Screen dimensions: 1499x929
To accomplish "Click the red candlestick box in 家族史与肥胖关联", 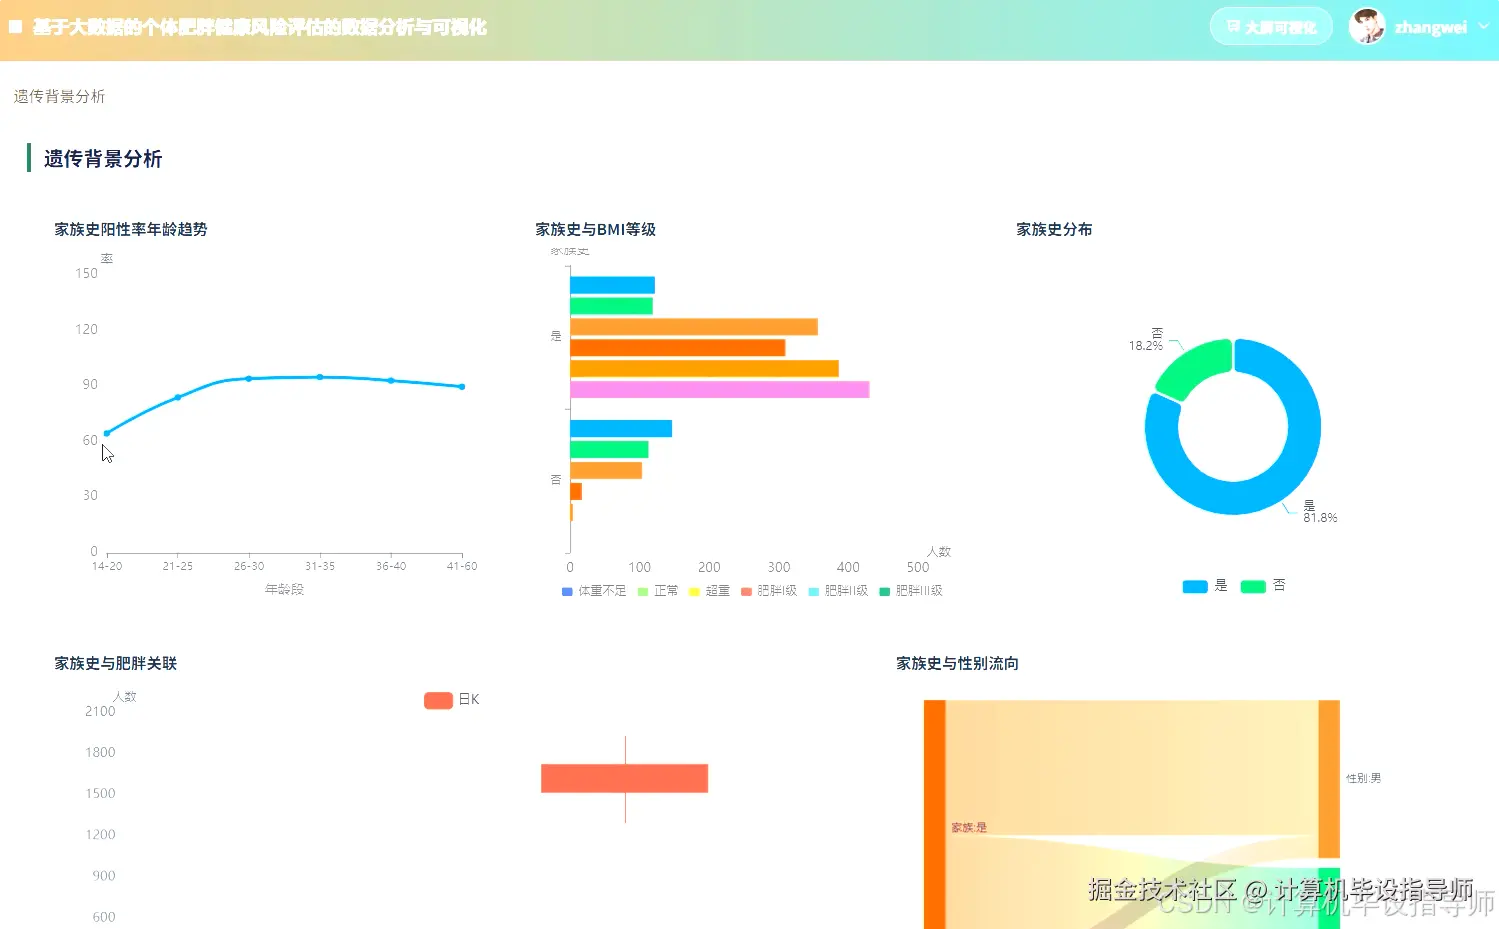I will (624, 778).
